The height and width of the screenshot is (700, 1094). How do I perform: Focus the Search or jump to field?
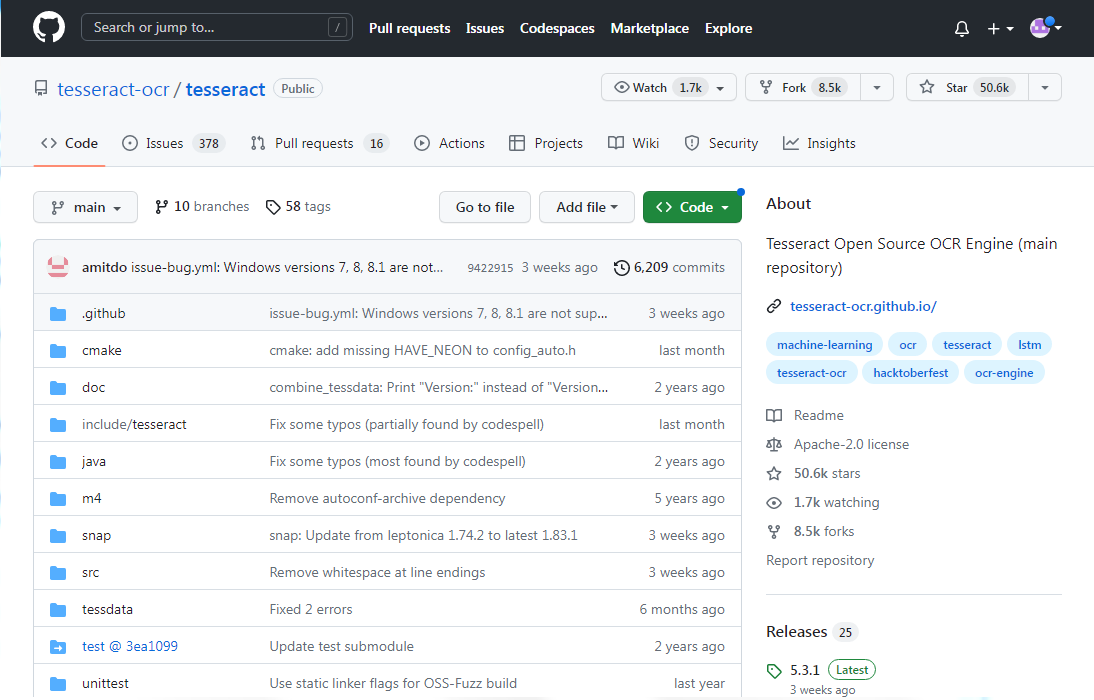(217, 28)
